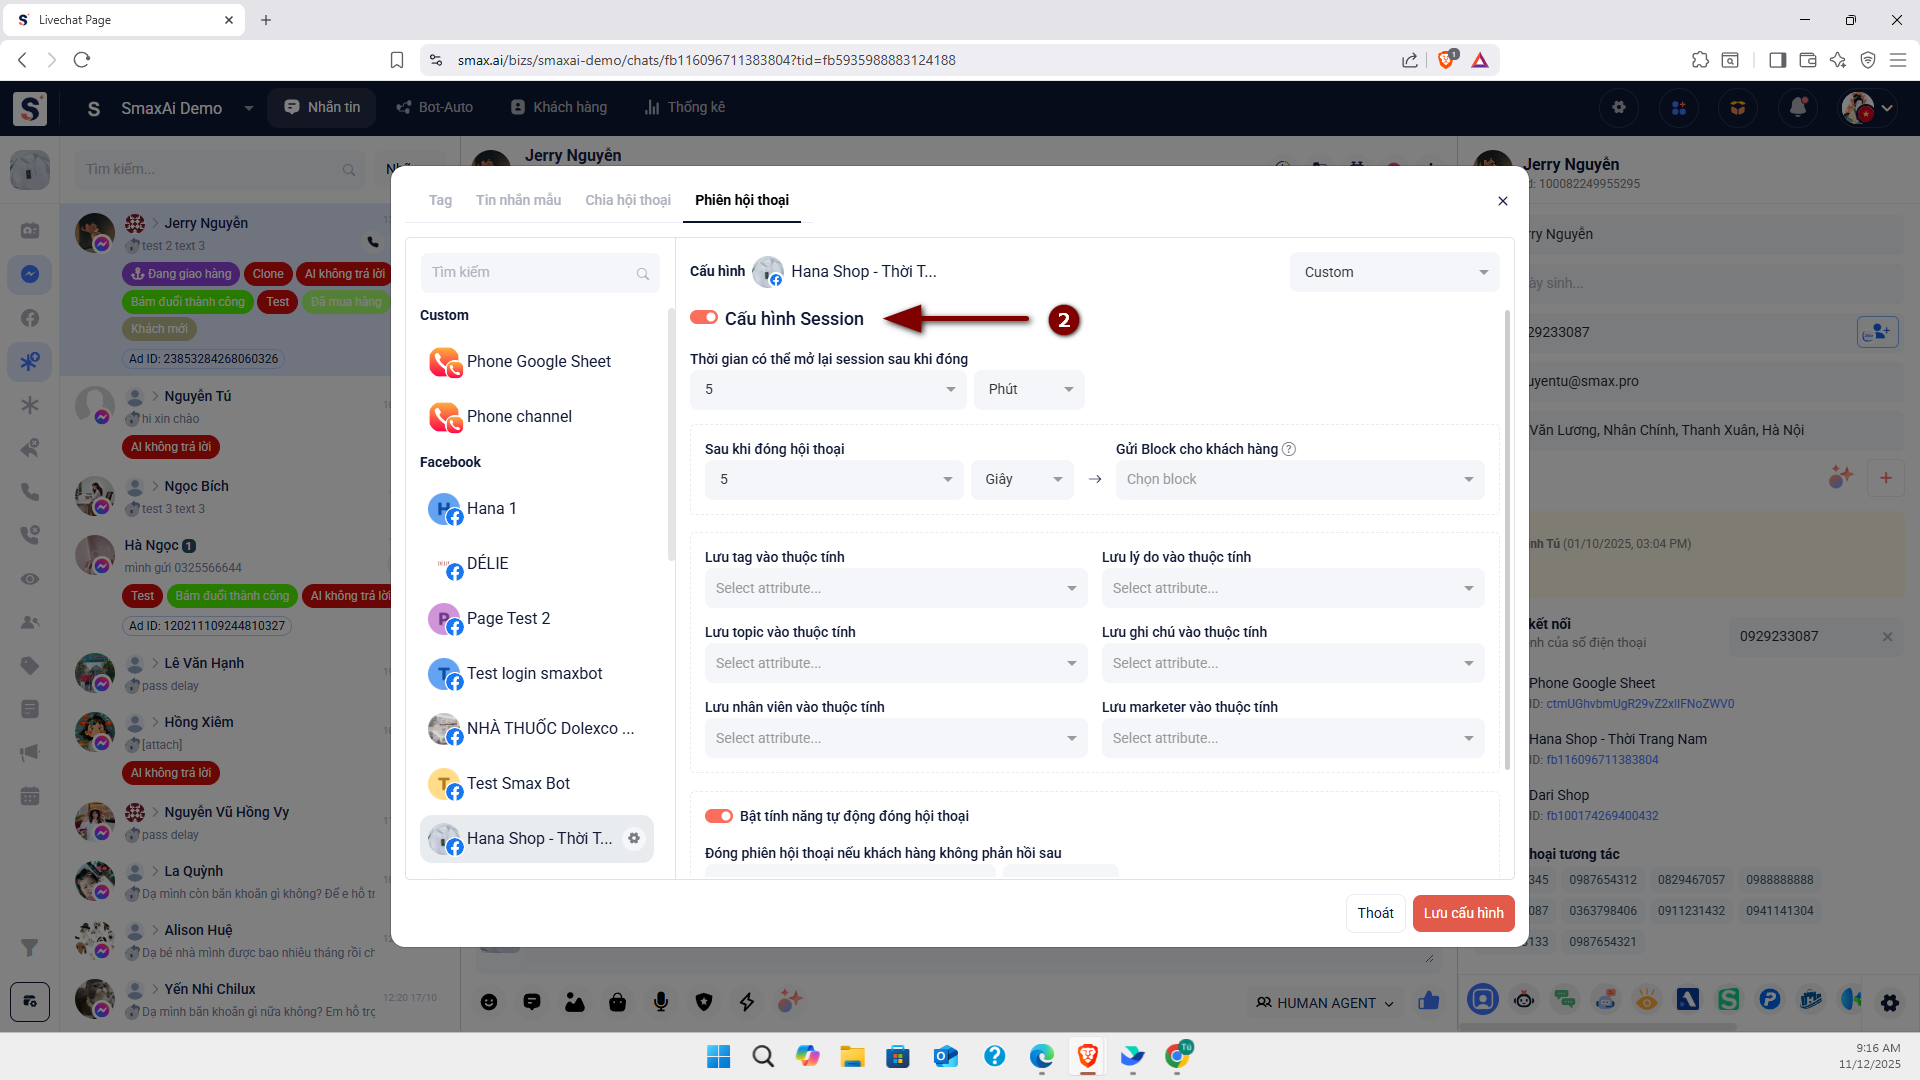The height and width of the screenshot is (1080, 1920).
Task: Toggle the Cấu hình Session switch
Action: 704,318
